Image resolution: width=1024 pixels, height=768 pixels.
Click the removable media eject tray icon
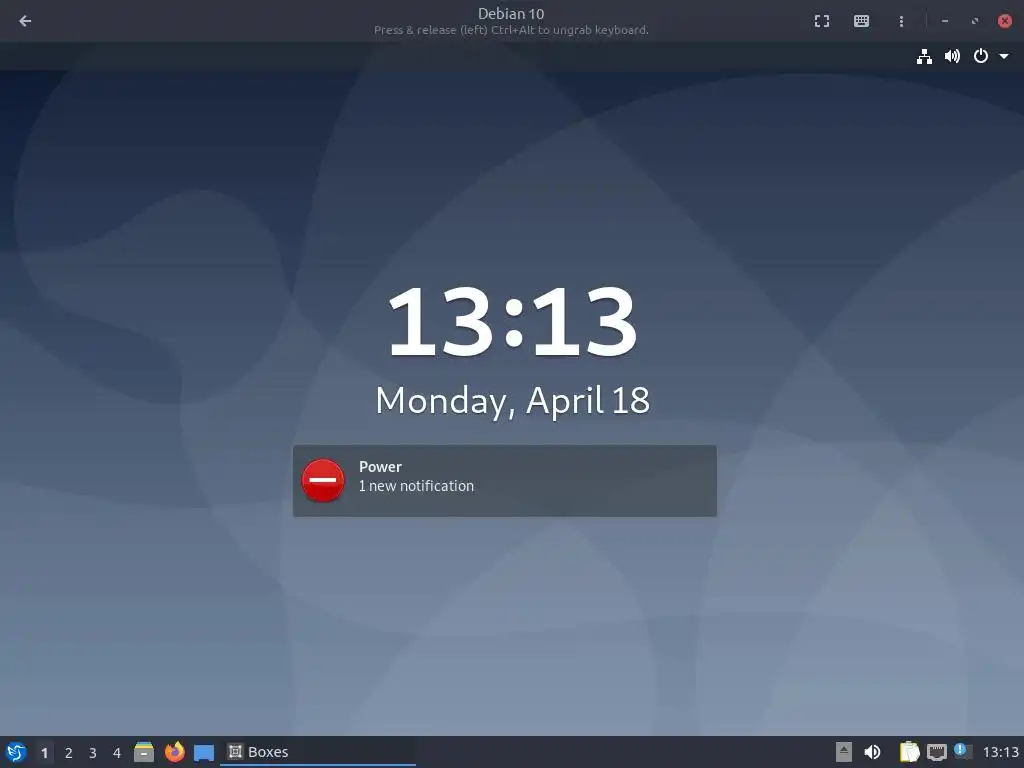click(844, 752)
